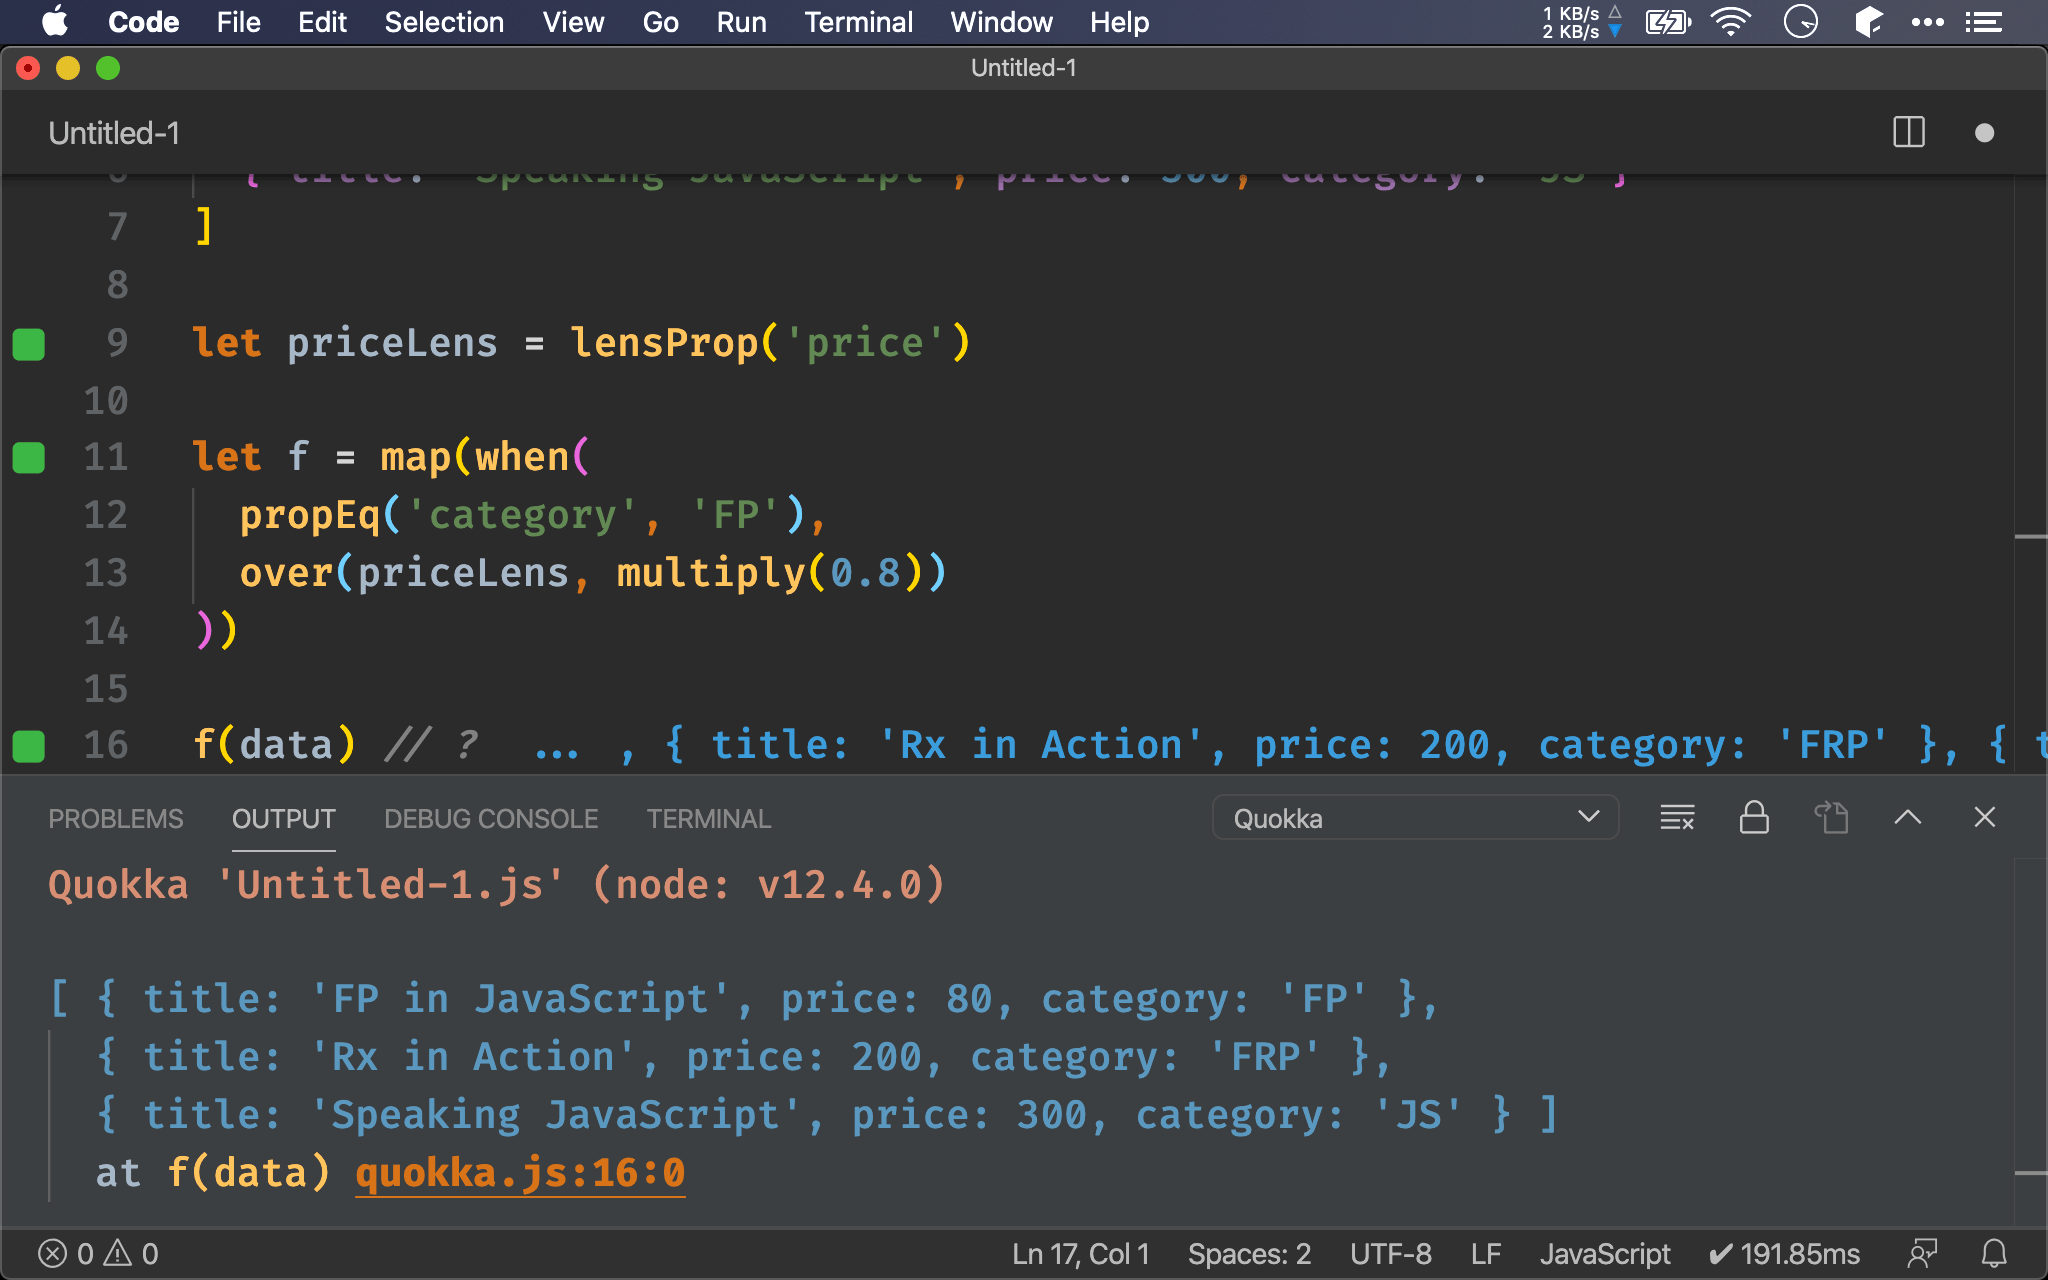Open the View menu

[573, 22]
